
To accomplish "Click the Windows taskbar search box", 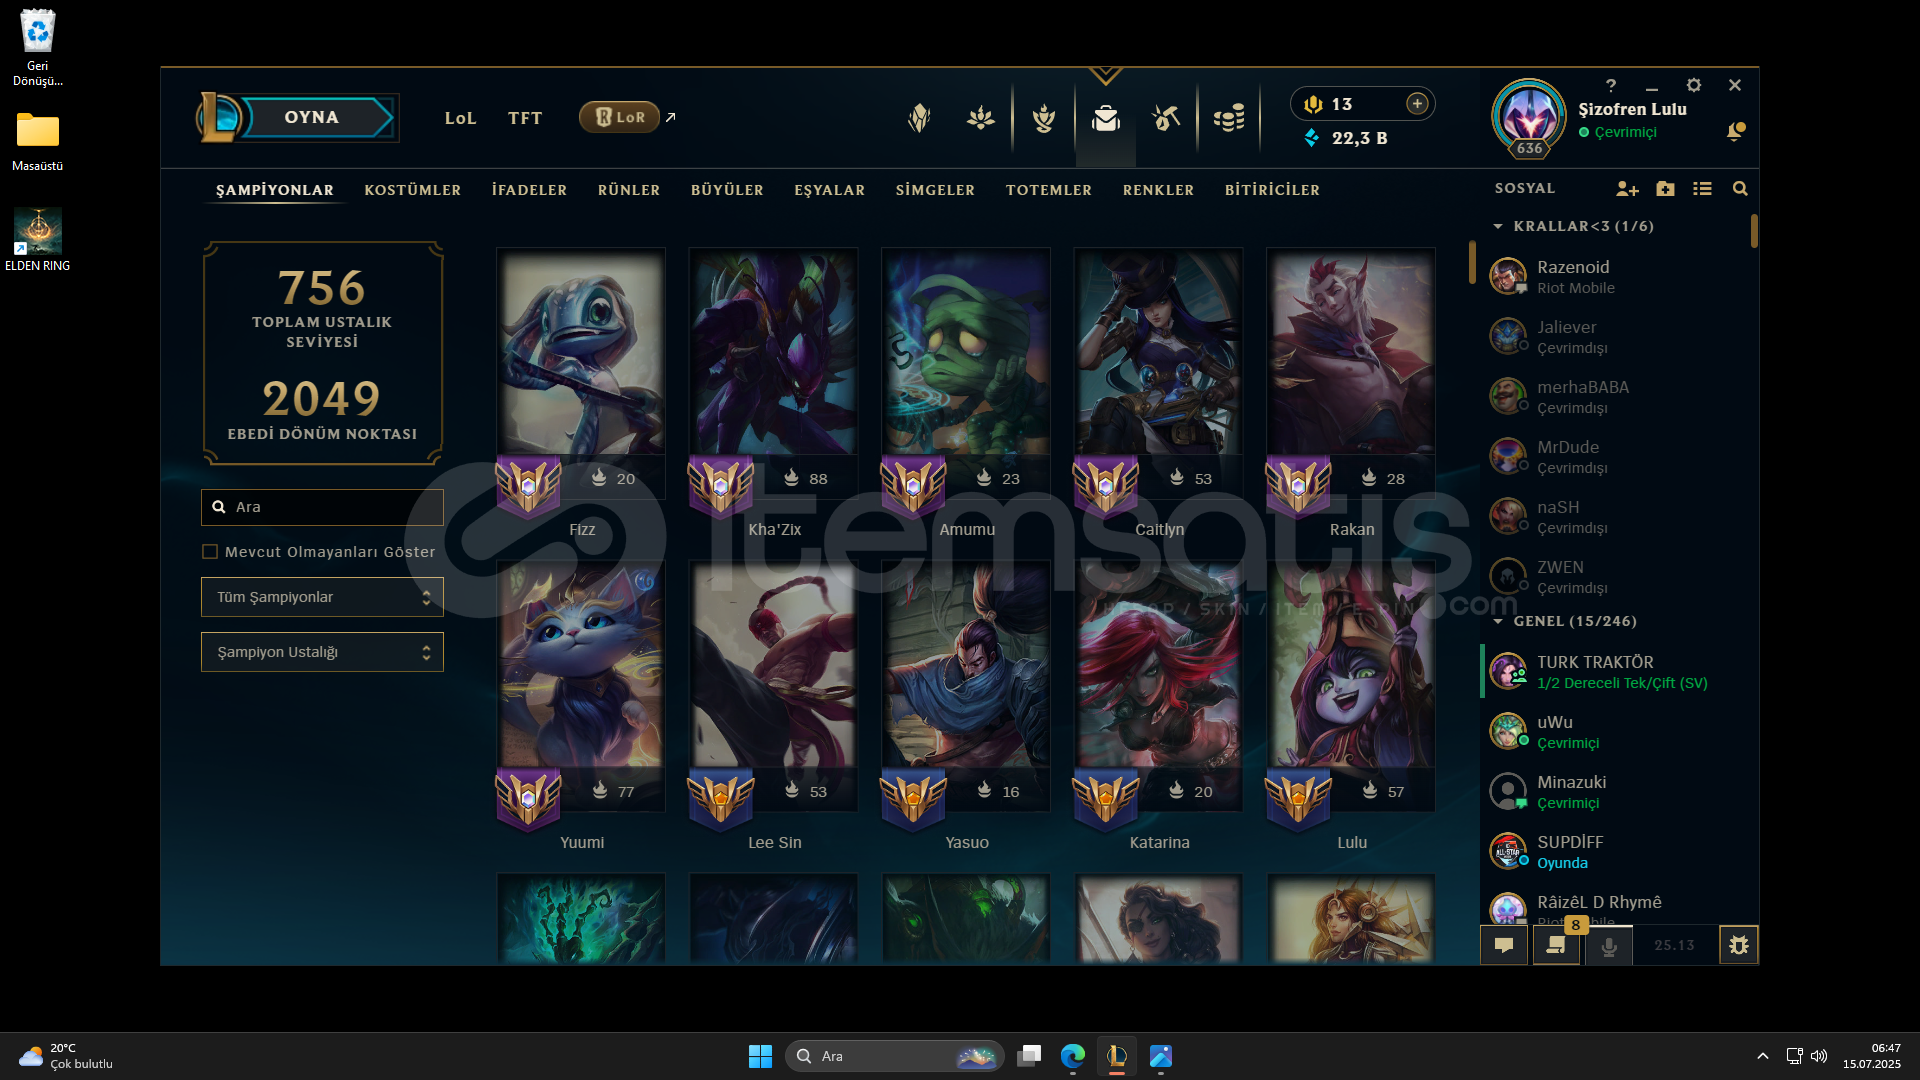I will [x=893, y=1056].
